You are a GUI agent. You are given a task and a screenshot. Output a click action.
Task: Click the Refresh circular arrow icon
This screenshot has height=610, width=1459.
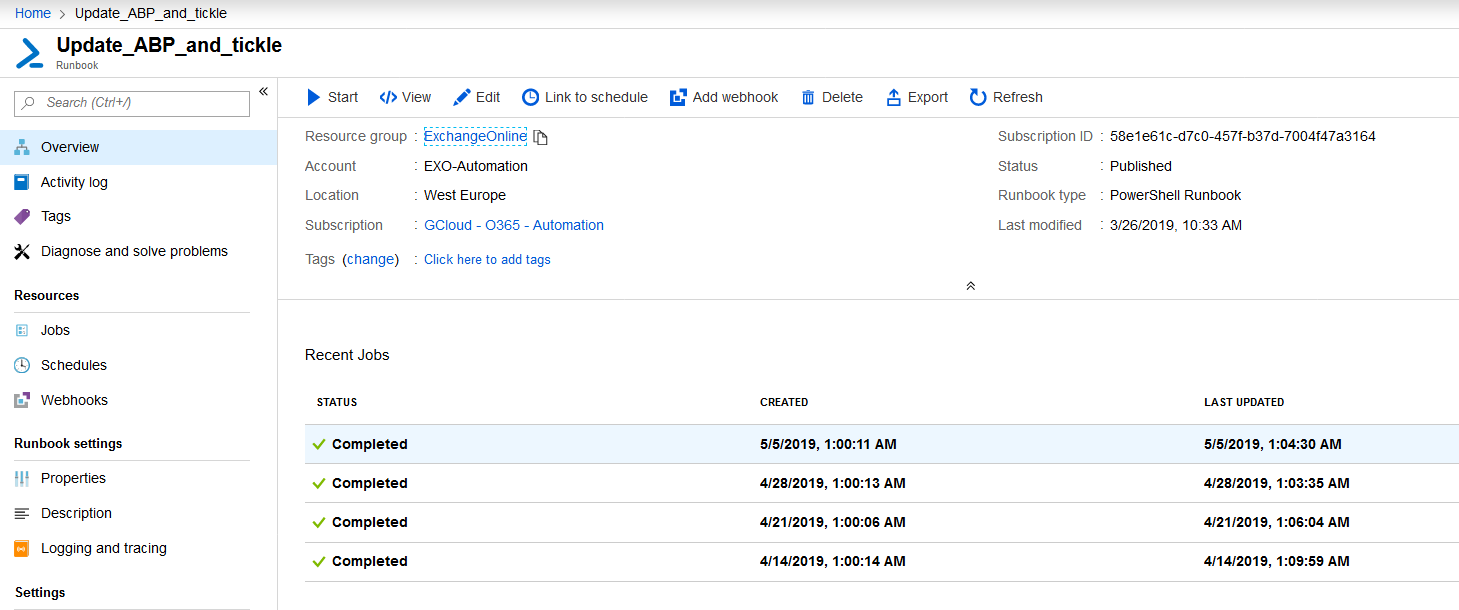[978, 97]
